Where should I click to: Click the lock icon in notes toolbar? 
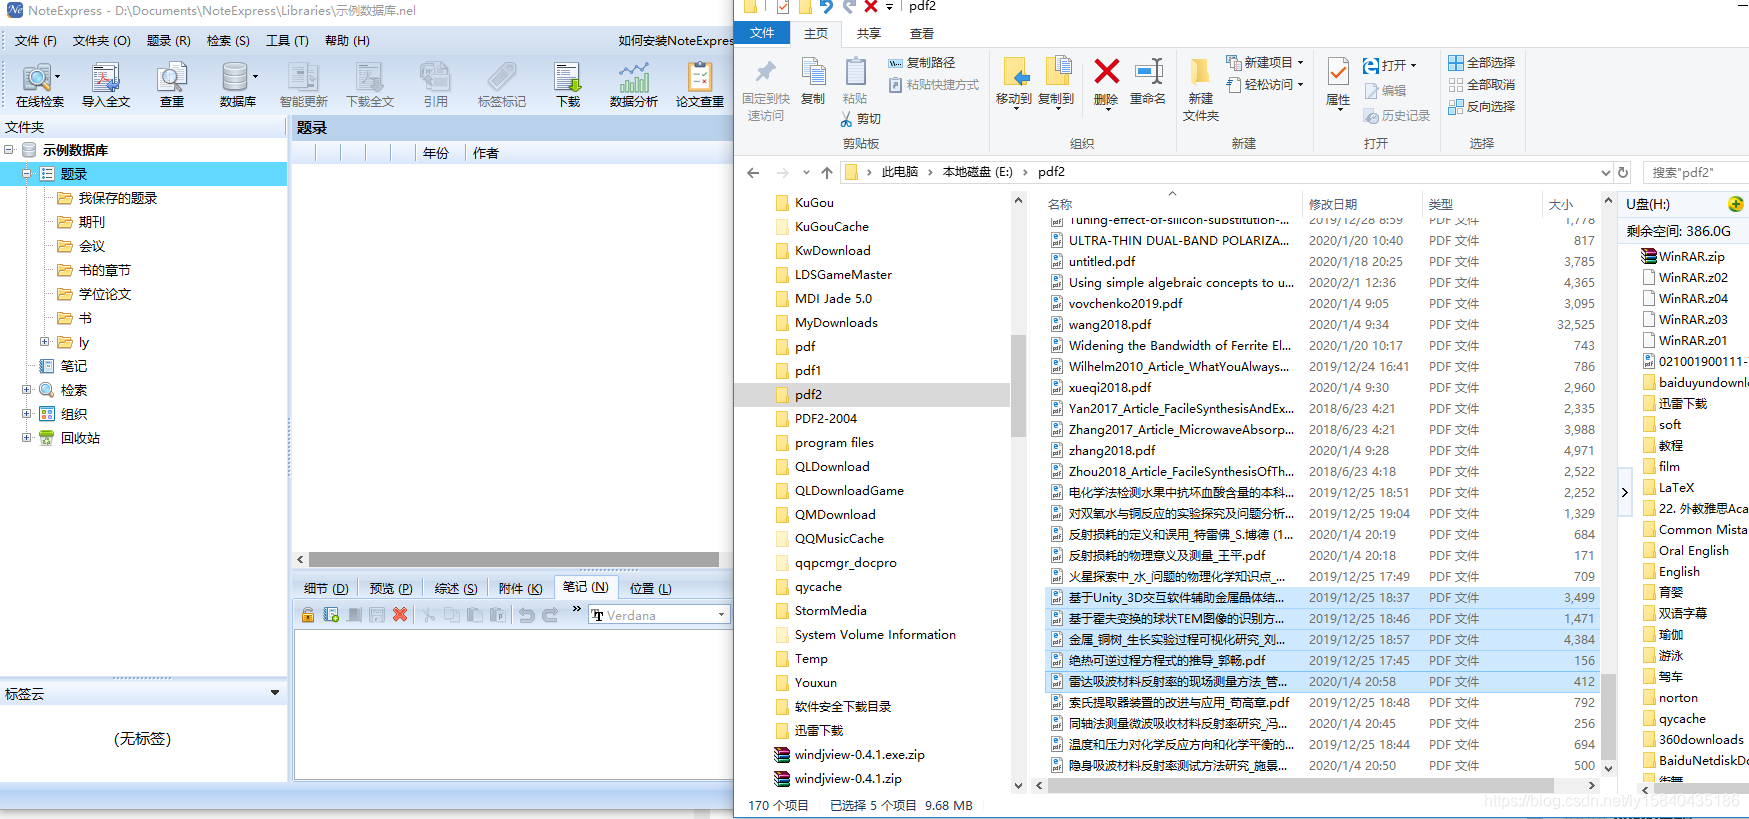[x=308, y=615]
